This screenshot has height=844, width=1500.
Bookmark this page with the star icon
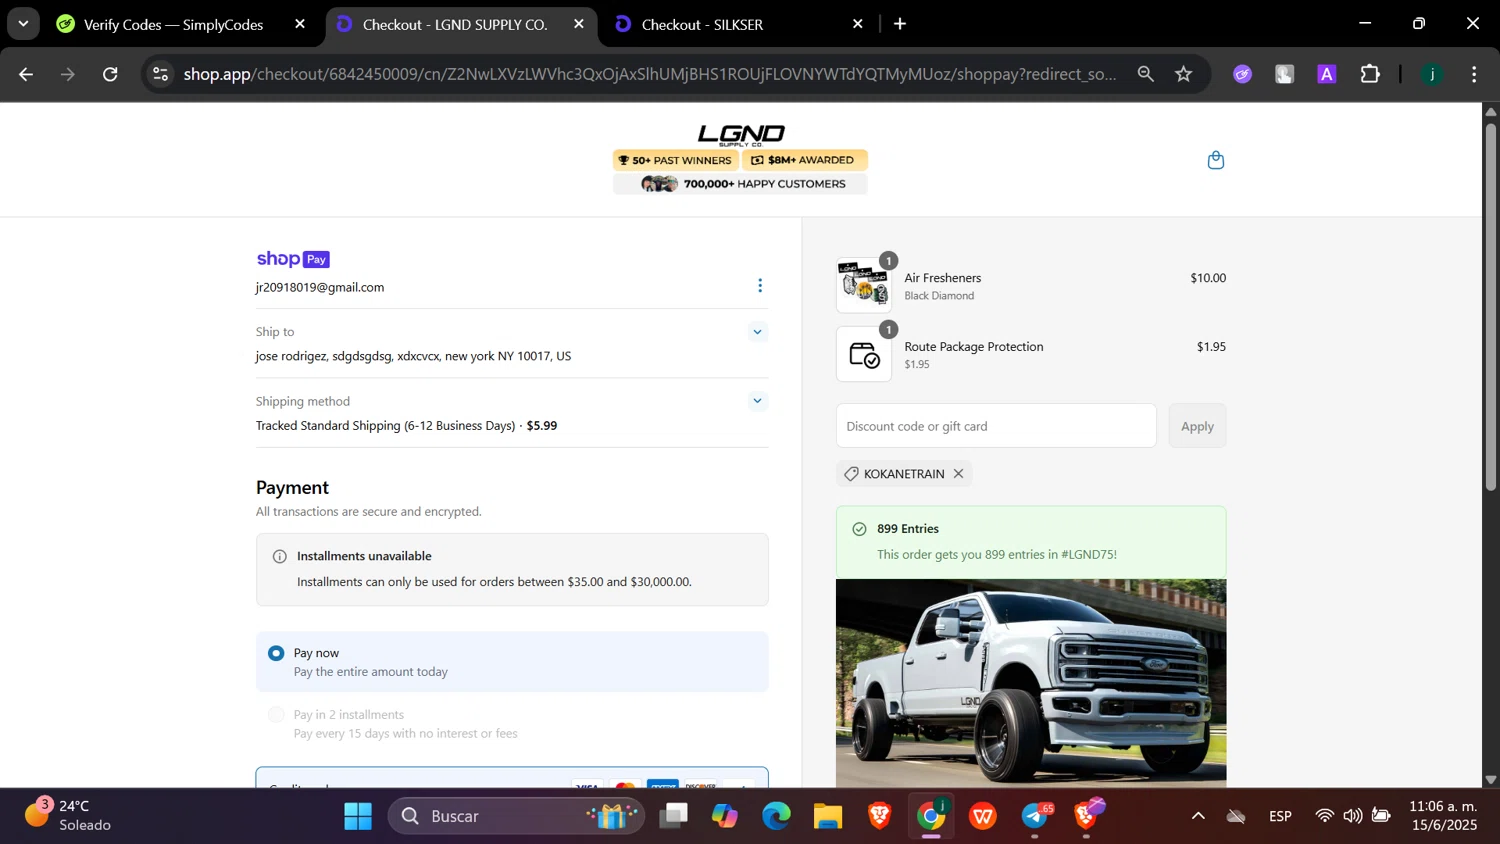[x=1184, y=74]
